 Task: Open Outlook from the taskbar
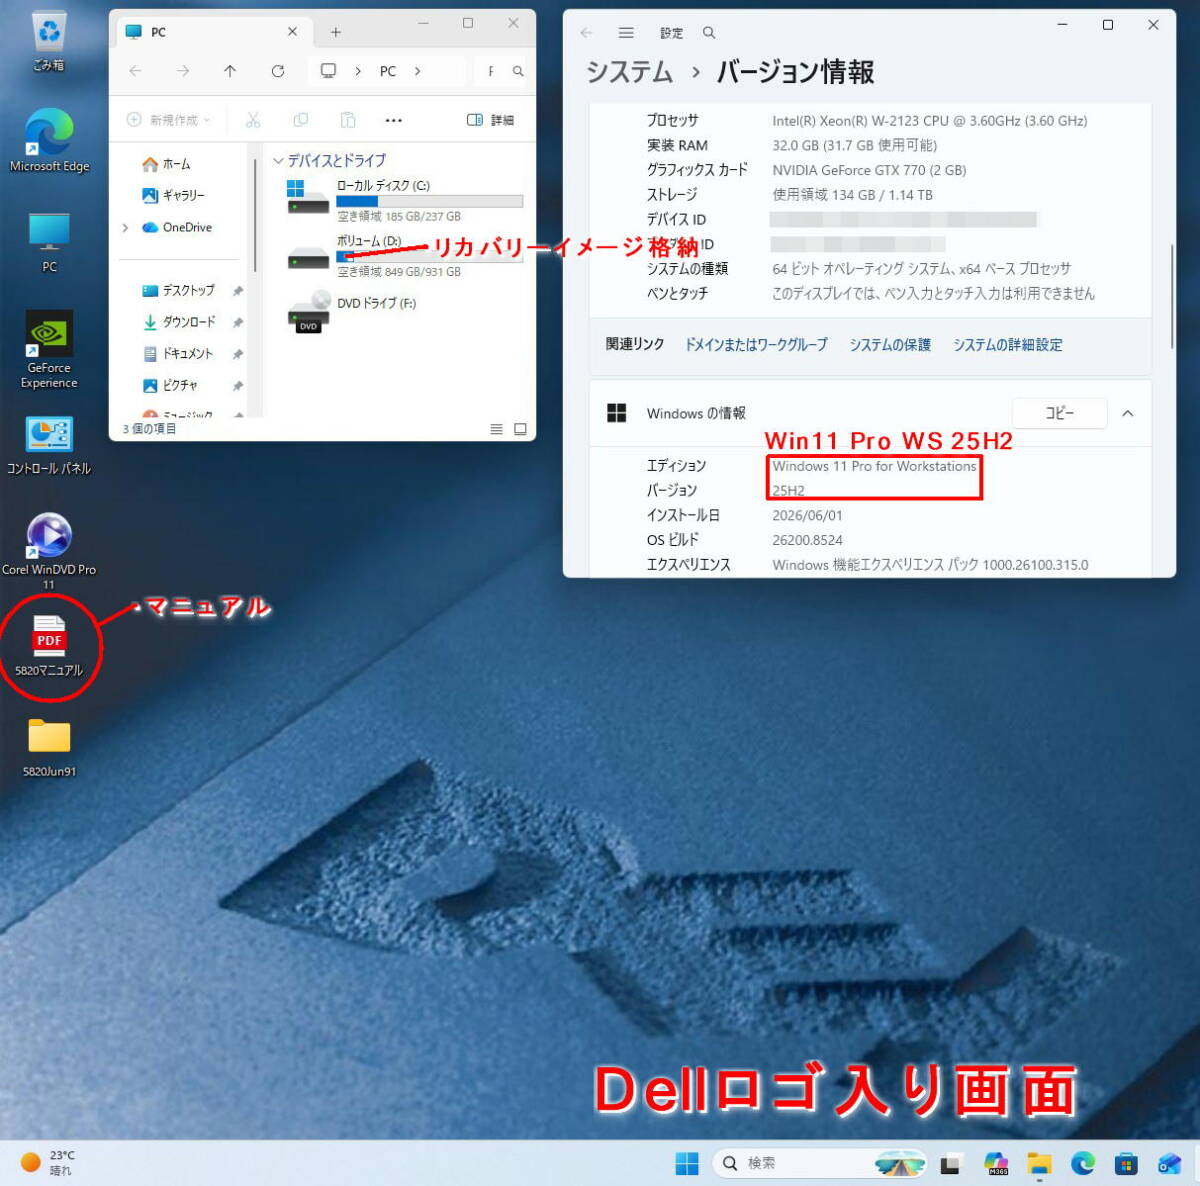pos(1170,1163)
